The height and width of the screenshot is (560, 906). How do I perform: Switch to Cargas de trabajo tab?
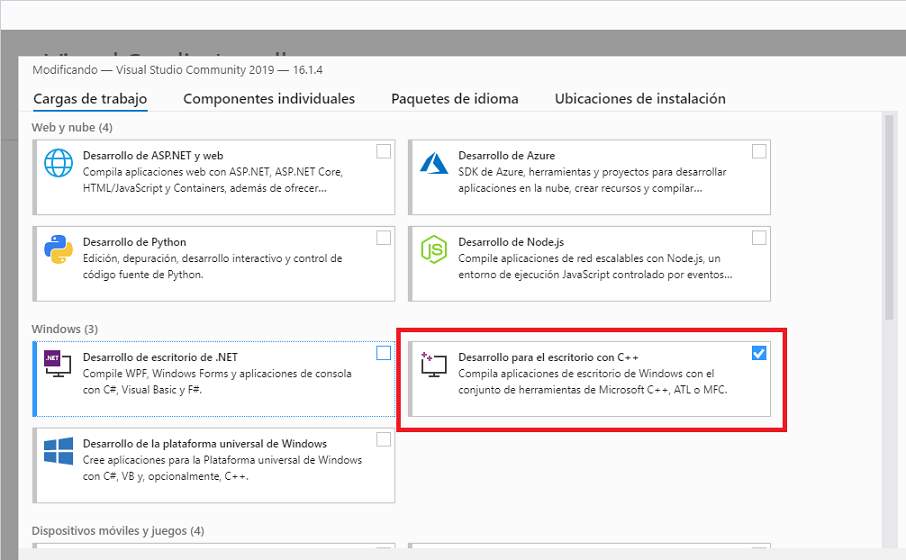point(90,99)
